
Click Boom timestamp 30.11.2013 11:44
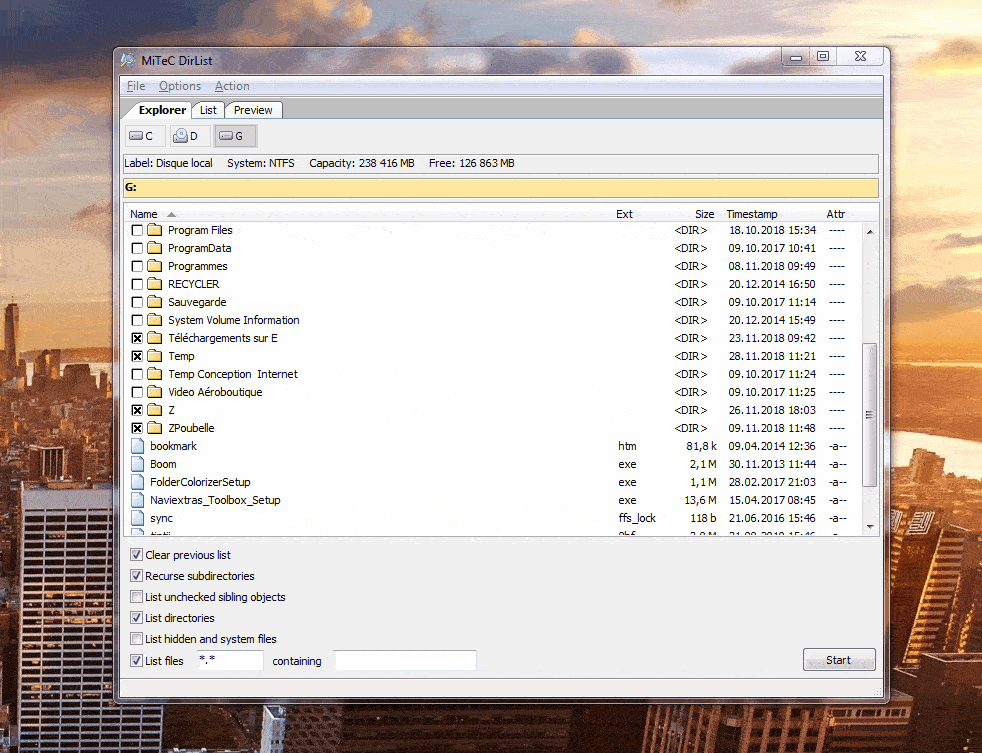click(772, 464)
